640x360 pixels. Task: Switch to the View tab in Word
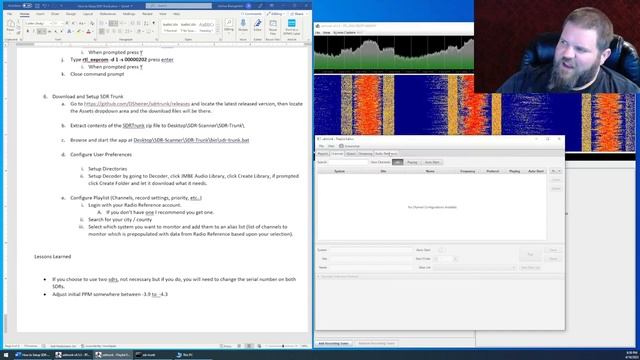pos(163,14)
